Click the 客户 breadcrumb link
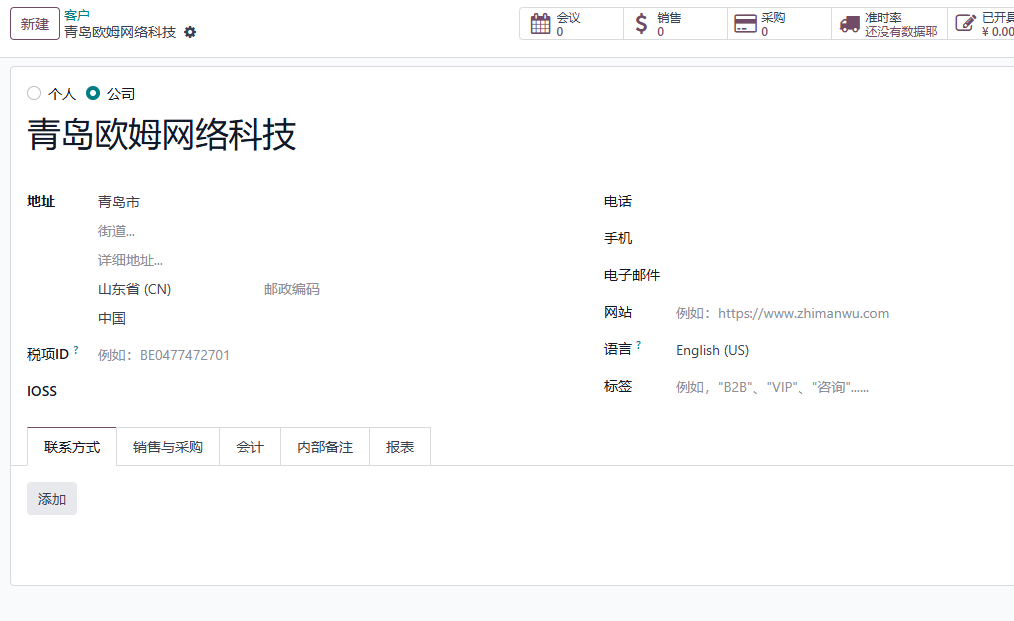The width and height of the screenshot is (1014, 621). [x=77, y=15]
